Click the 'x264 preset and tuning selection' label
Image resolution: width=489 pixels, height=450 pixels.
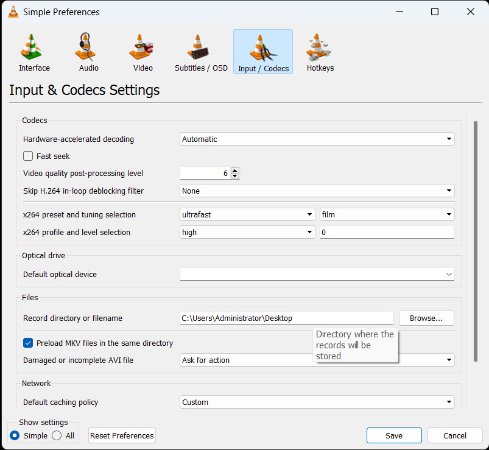click(x=79, y=214)
